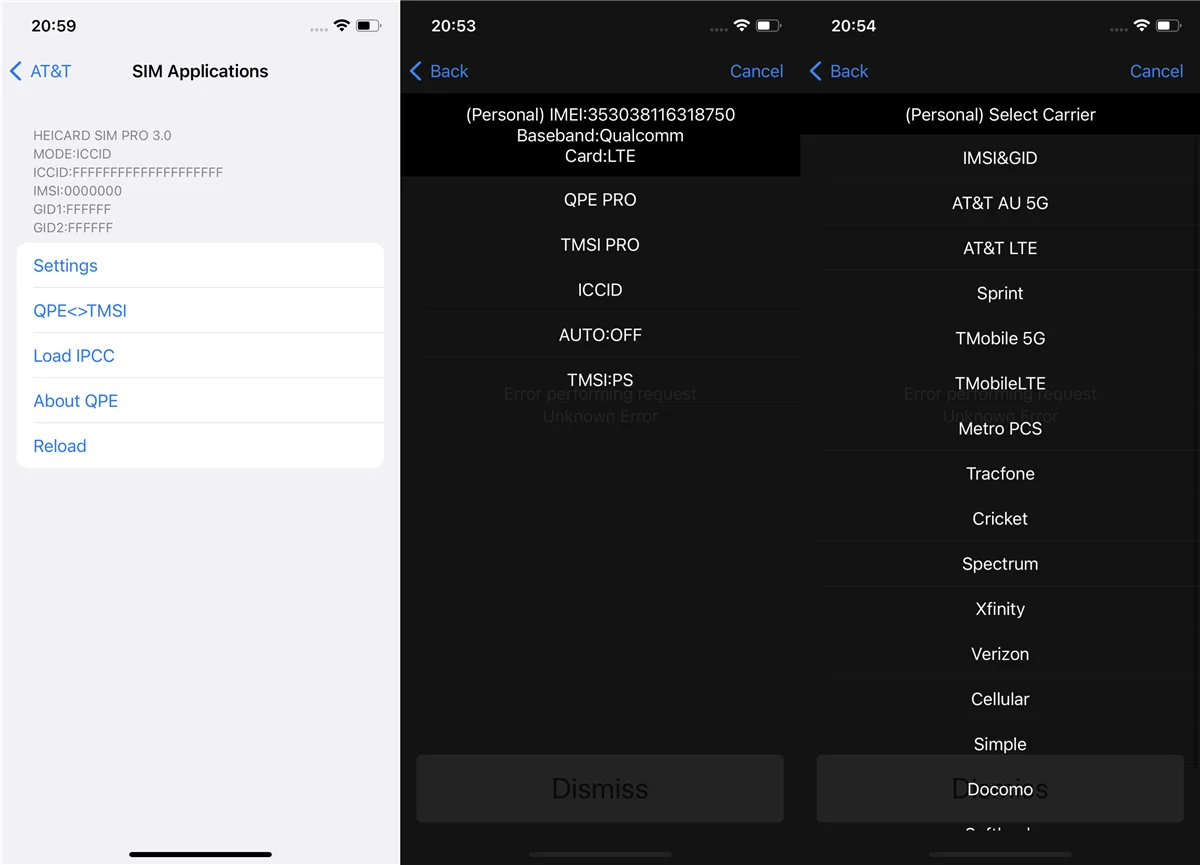Screen dimensions: 1200x865
Task: Choose Spectrum carrier
Action: pos(1000,563)
